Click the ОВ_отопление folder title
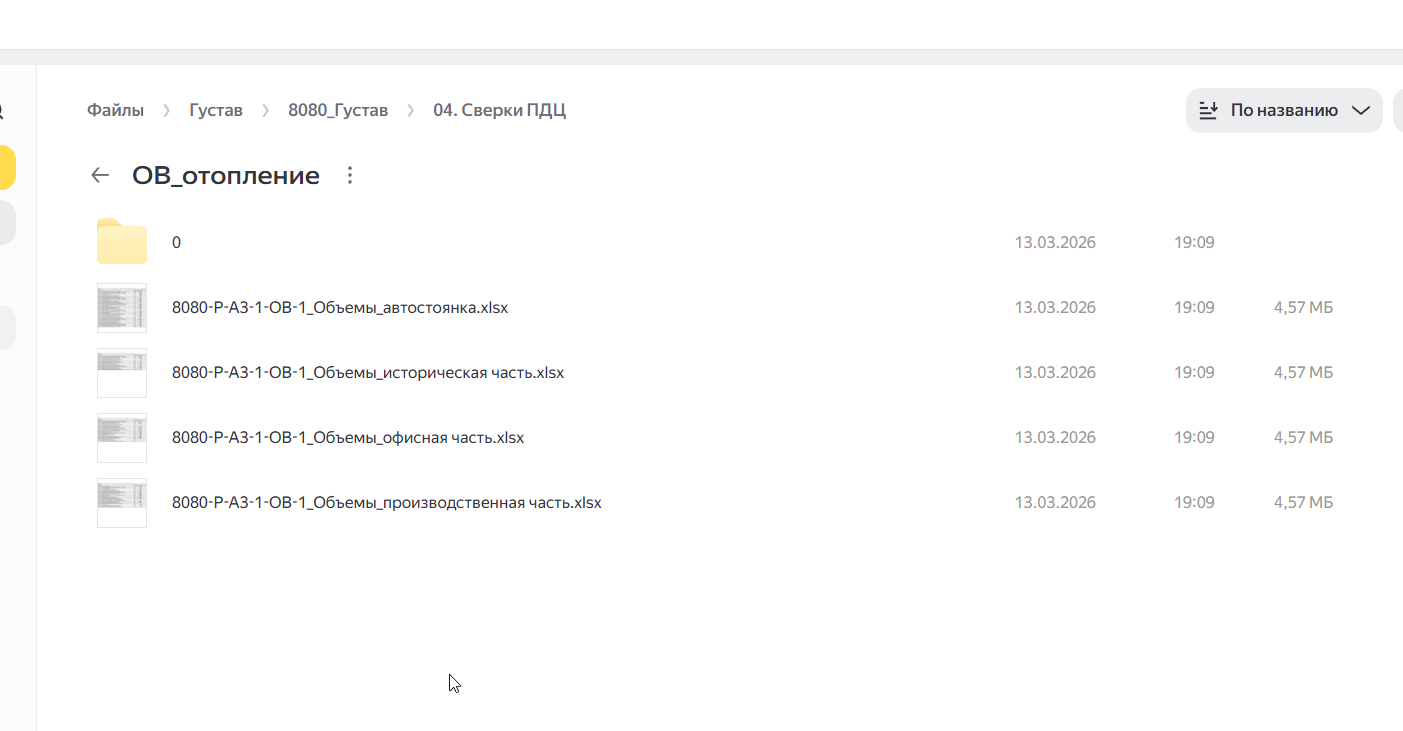The width and height of the screenshot is (1403, 731). [226, 176]
